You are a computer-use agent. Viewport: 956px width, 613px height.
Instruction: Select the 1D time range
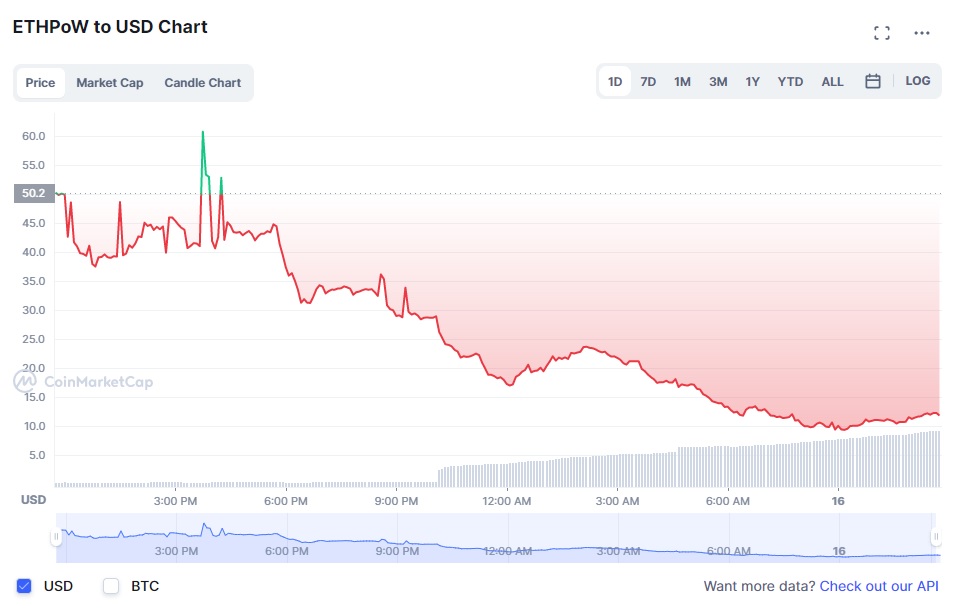click(615, 82)
